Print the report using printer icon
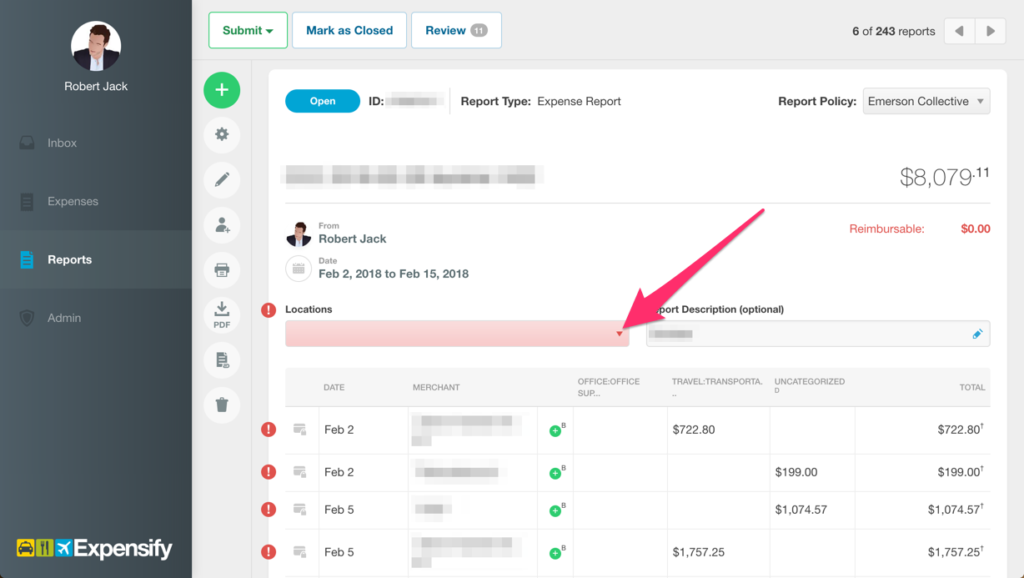This screenshot has height=578, width=1024. 222,270
